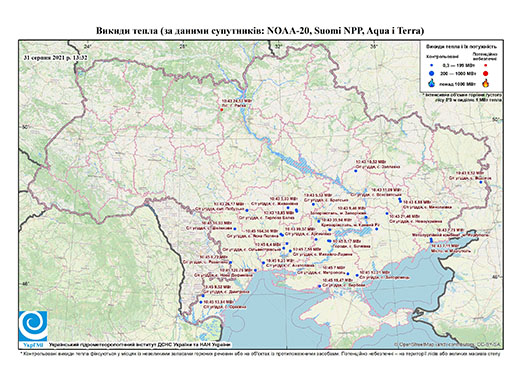
Task: Click the large red circle in the legend
Action: coord(485,73)
